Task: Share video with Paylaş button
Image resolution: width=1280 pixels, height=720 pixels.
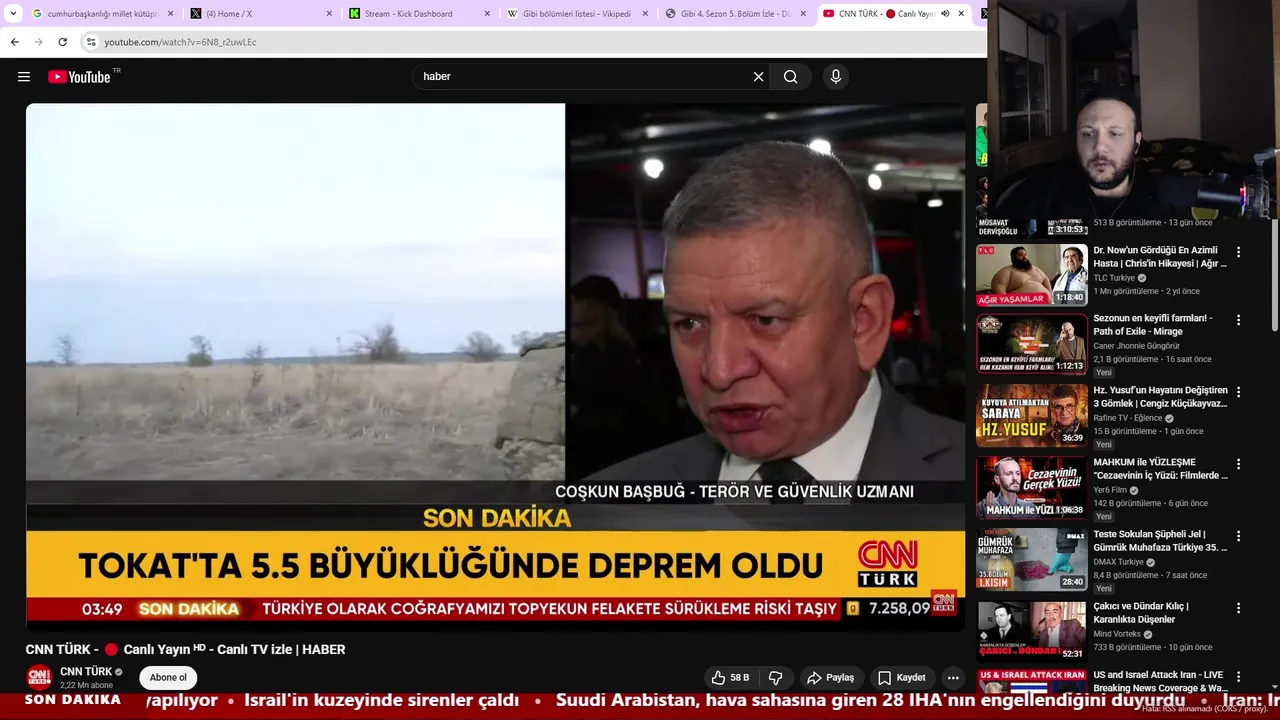Action: (x=831, y=678)
